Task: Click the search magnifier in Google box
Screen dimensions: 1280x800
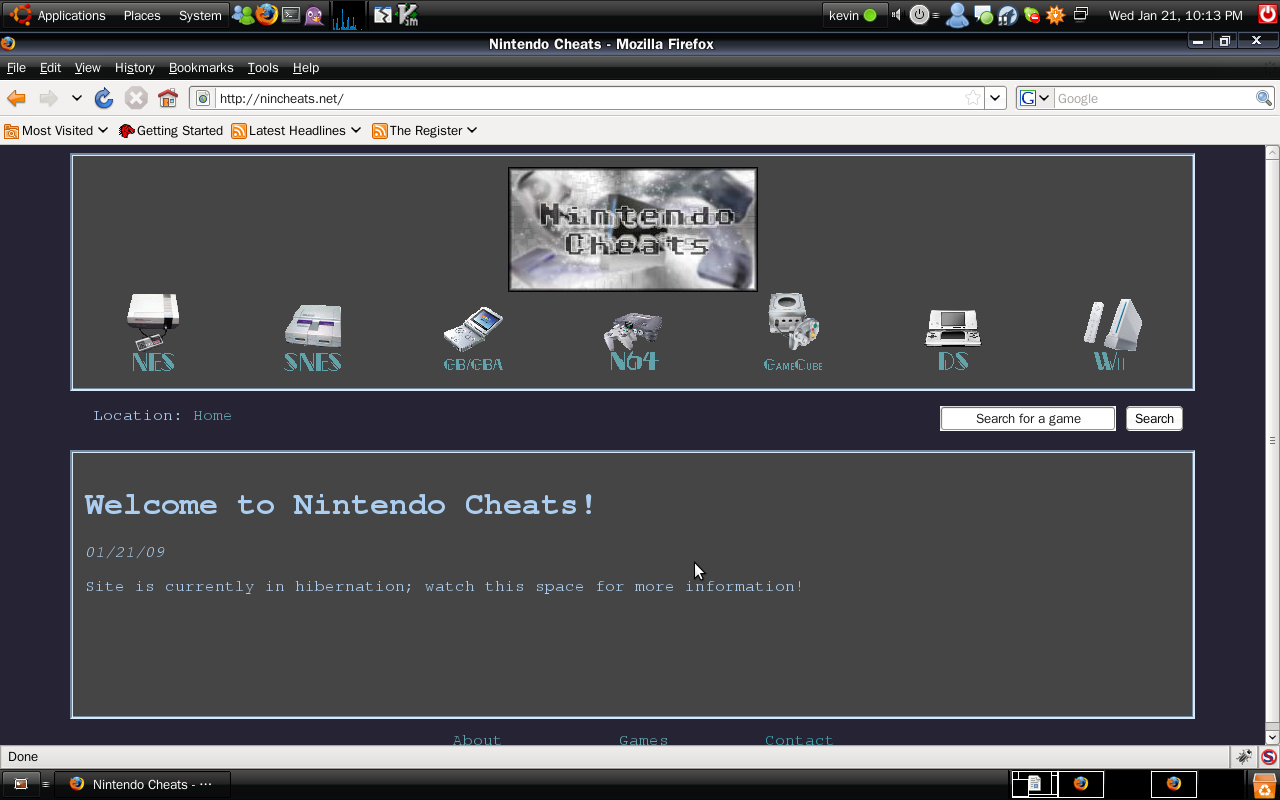Action: 1264,98
